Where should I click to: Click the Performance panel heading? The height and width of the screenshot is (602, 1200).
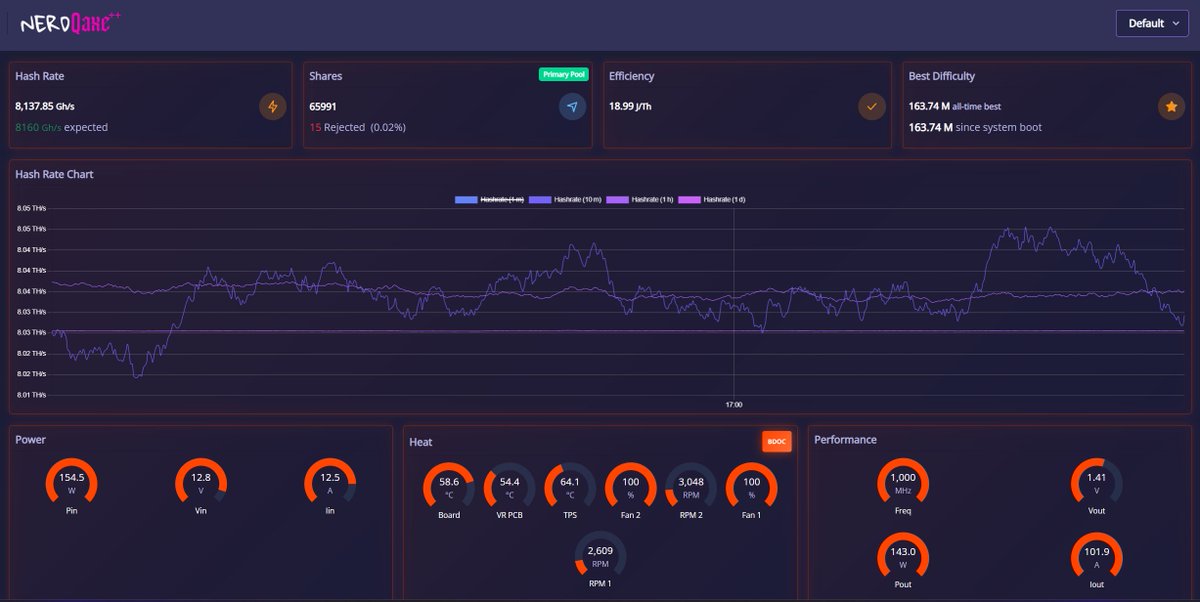pyautogui.click(x=845, y=439)
